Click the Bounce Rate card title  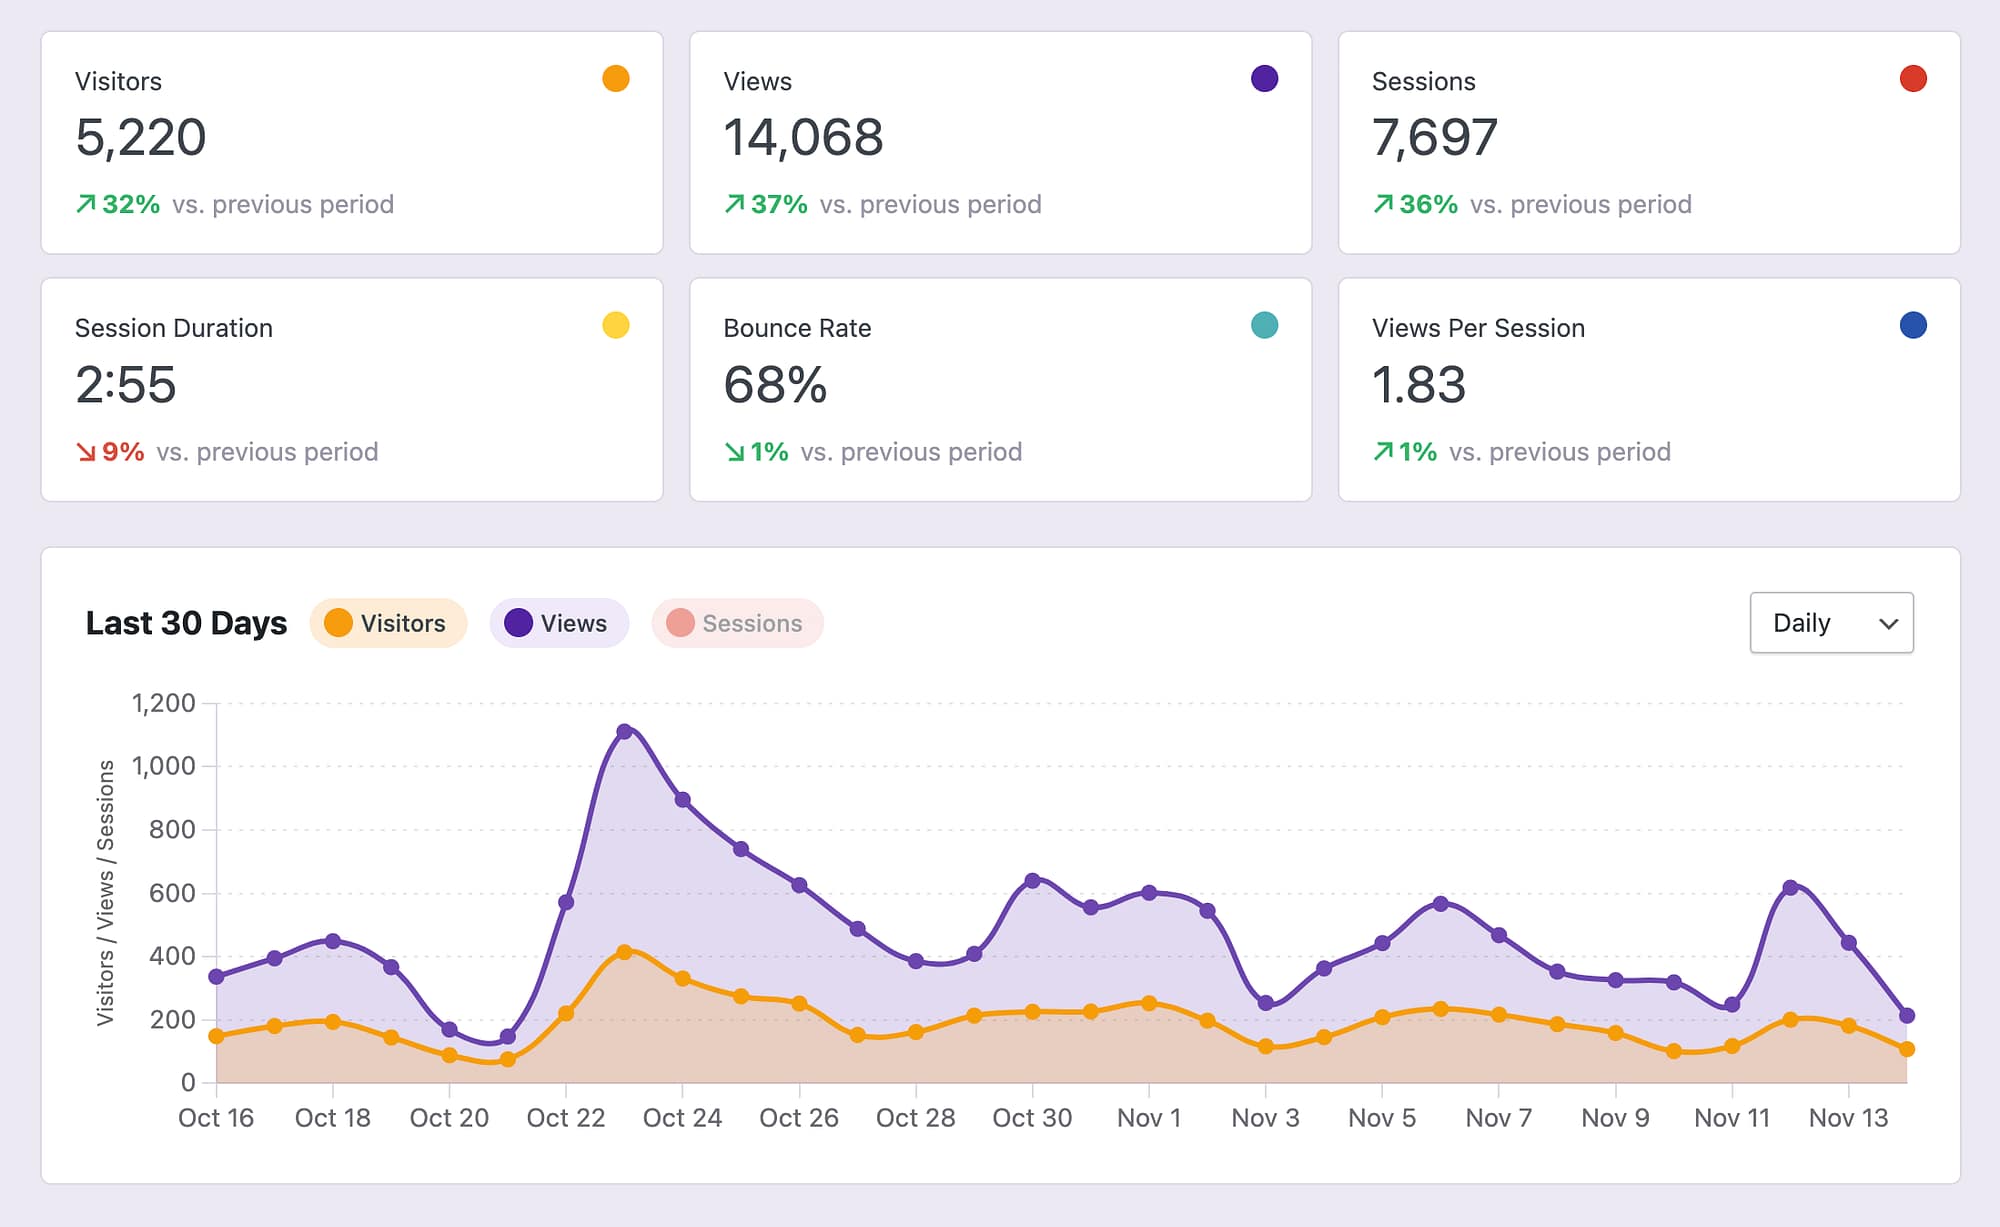pos(797,327)
